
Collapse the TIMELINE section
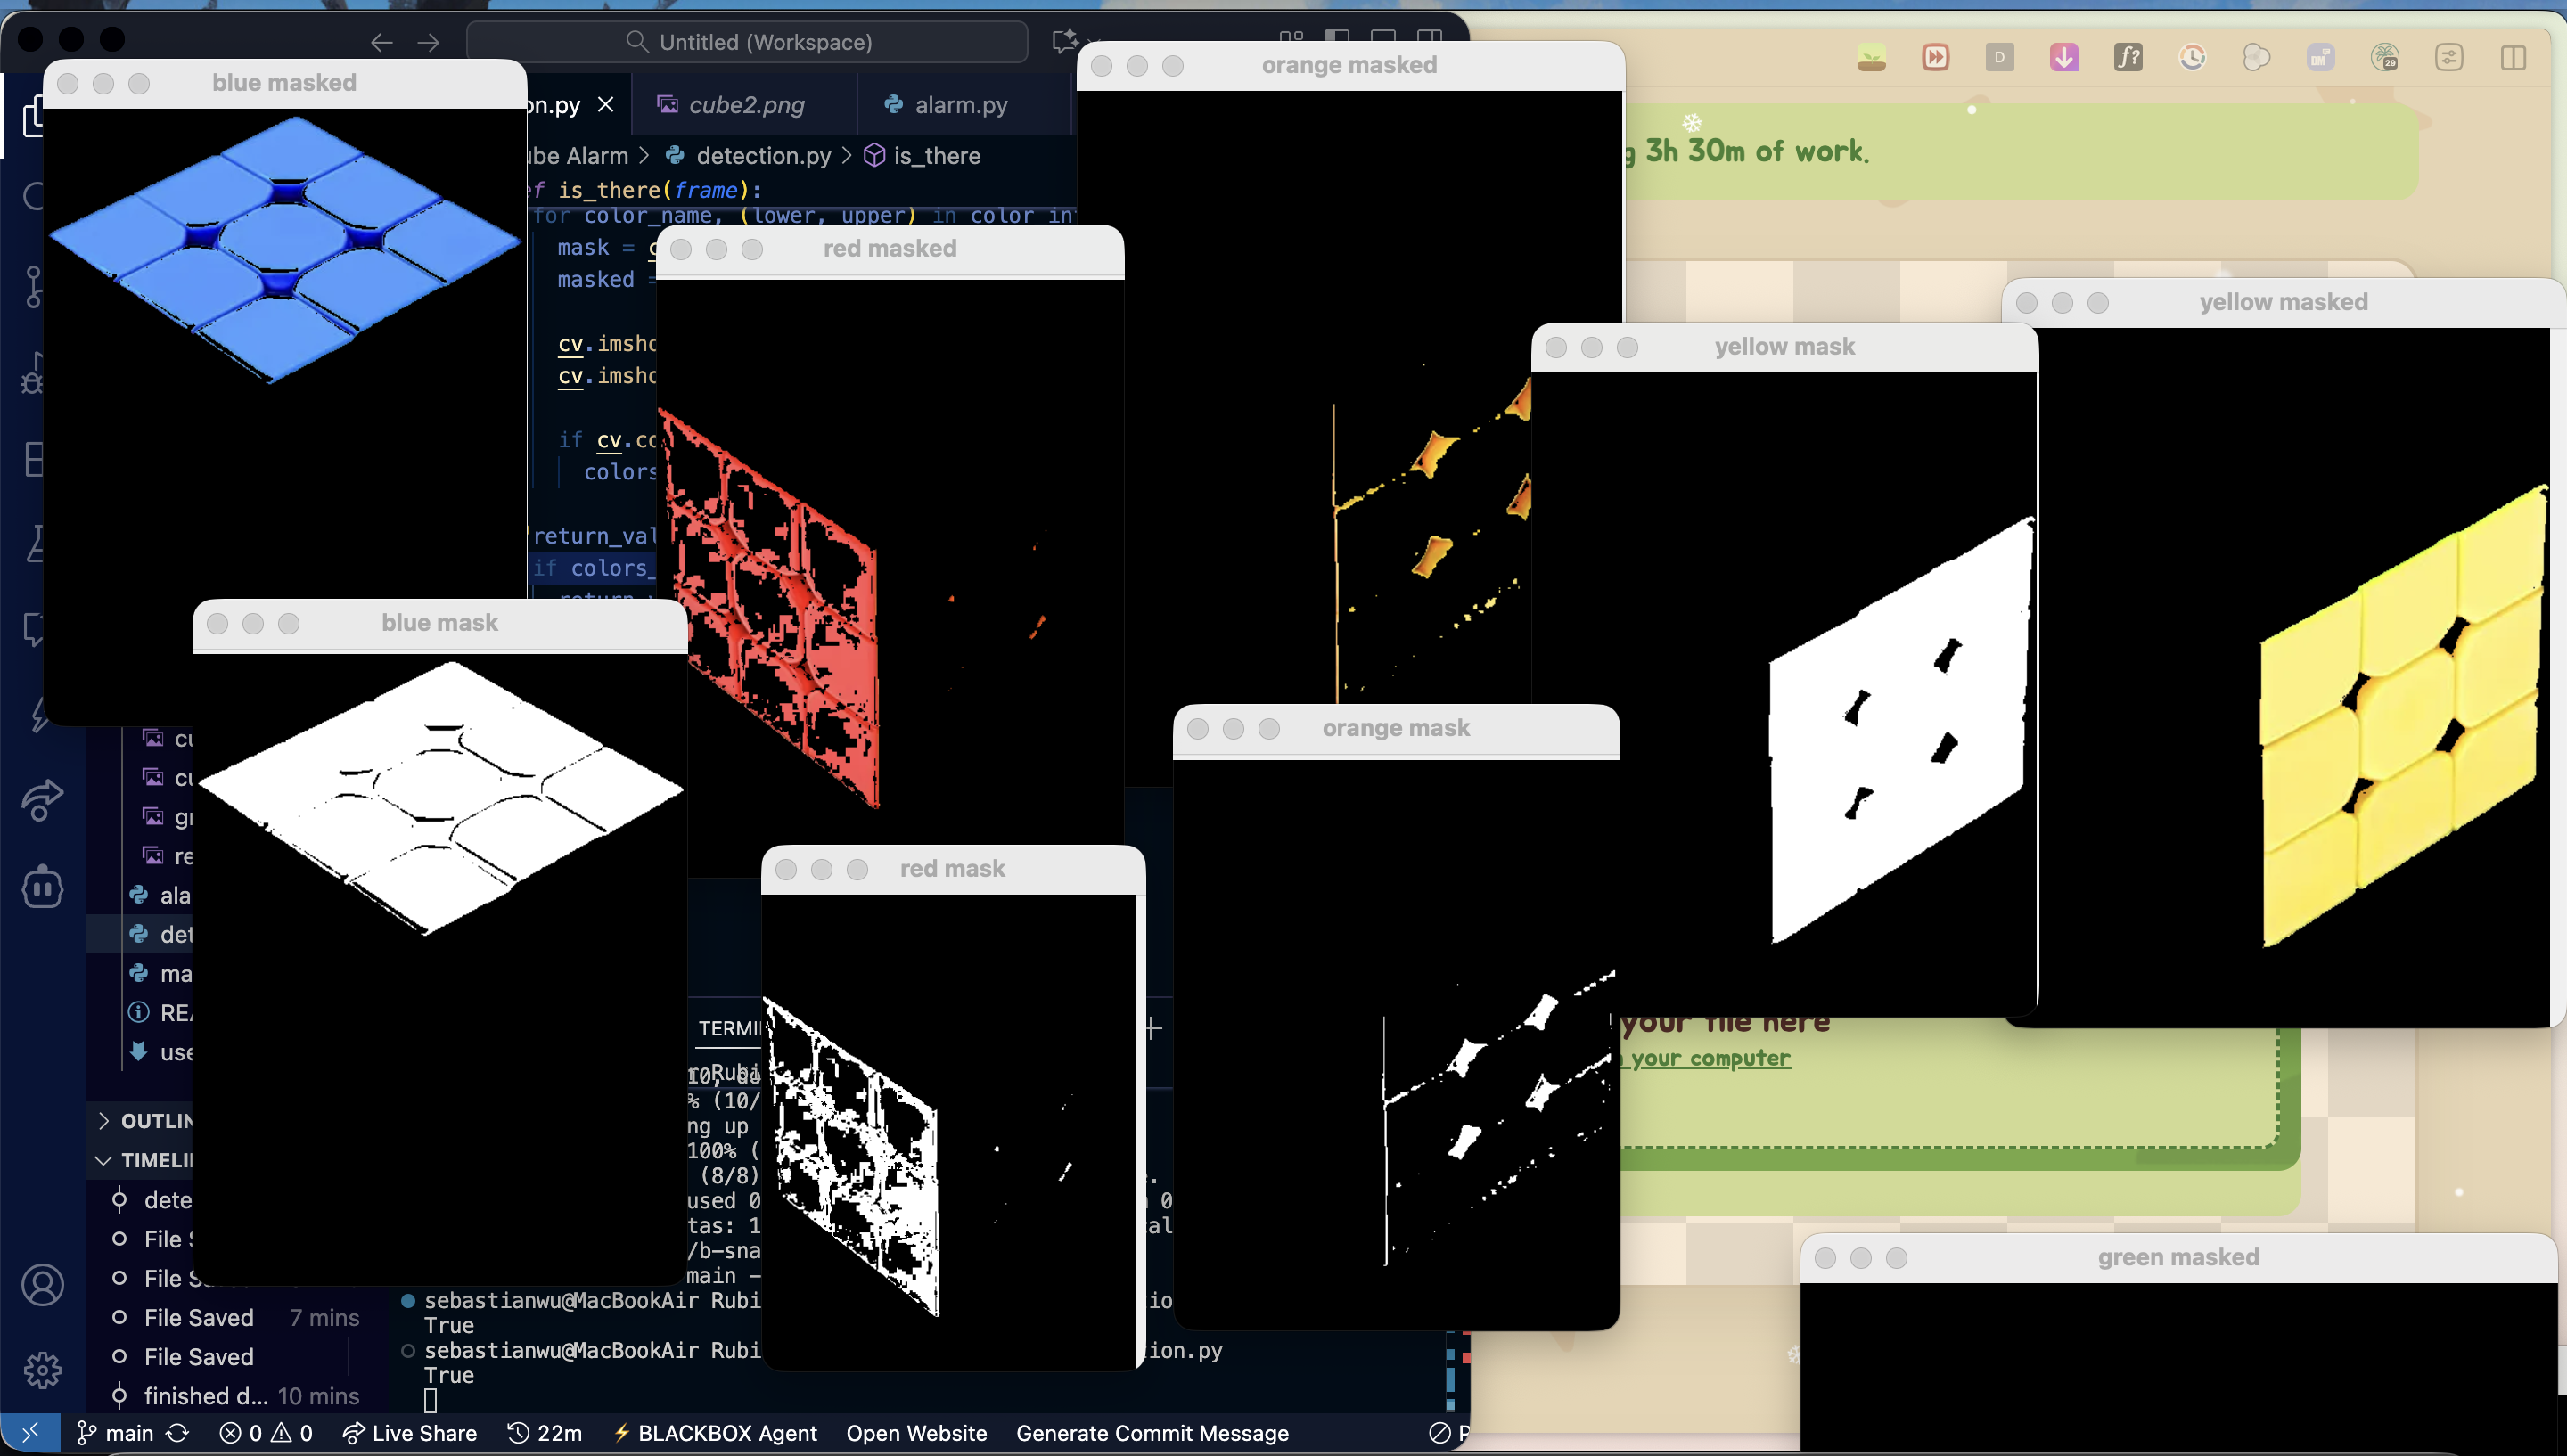click(x=104, y=1160)
